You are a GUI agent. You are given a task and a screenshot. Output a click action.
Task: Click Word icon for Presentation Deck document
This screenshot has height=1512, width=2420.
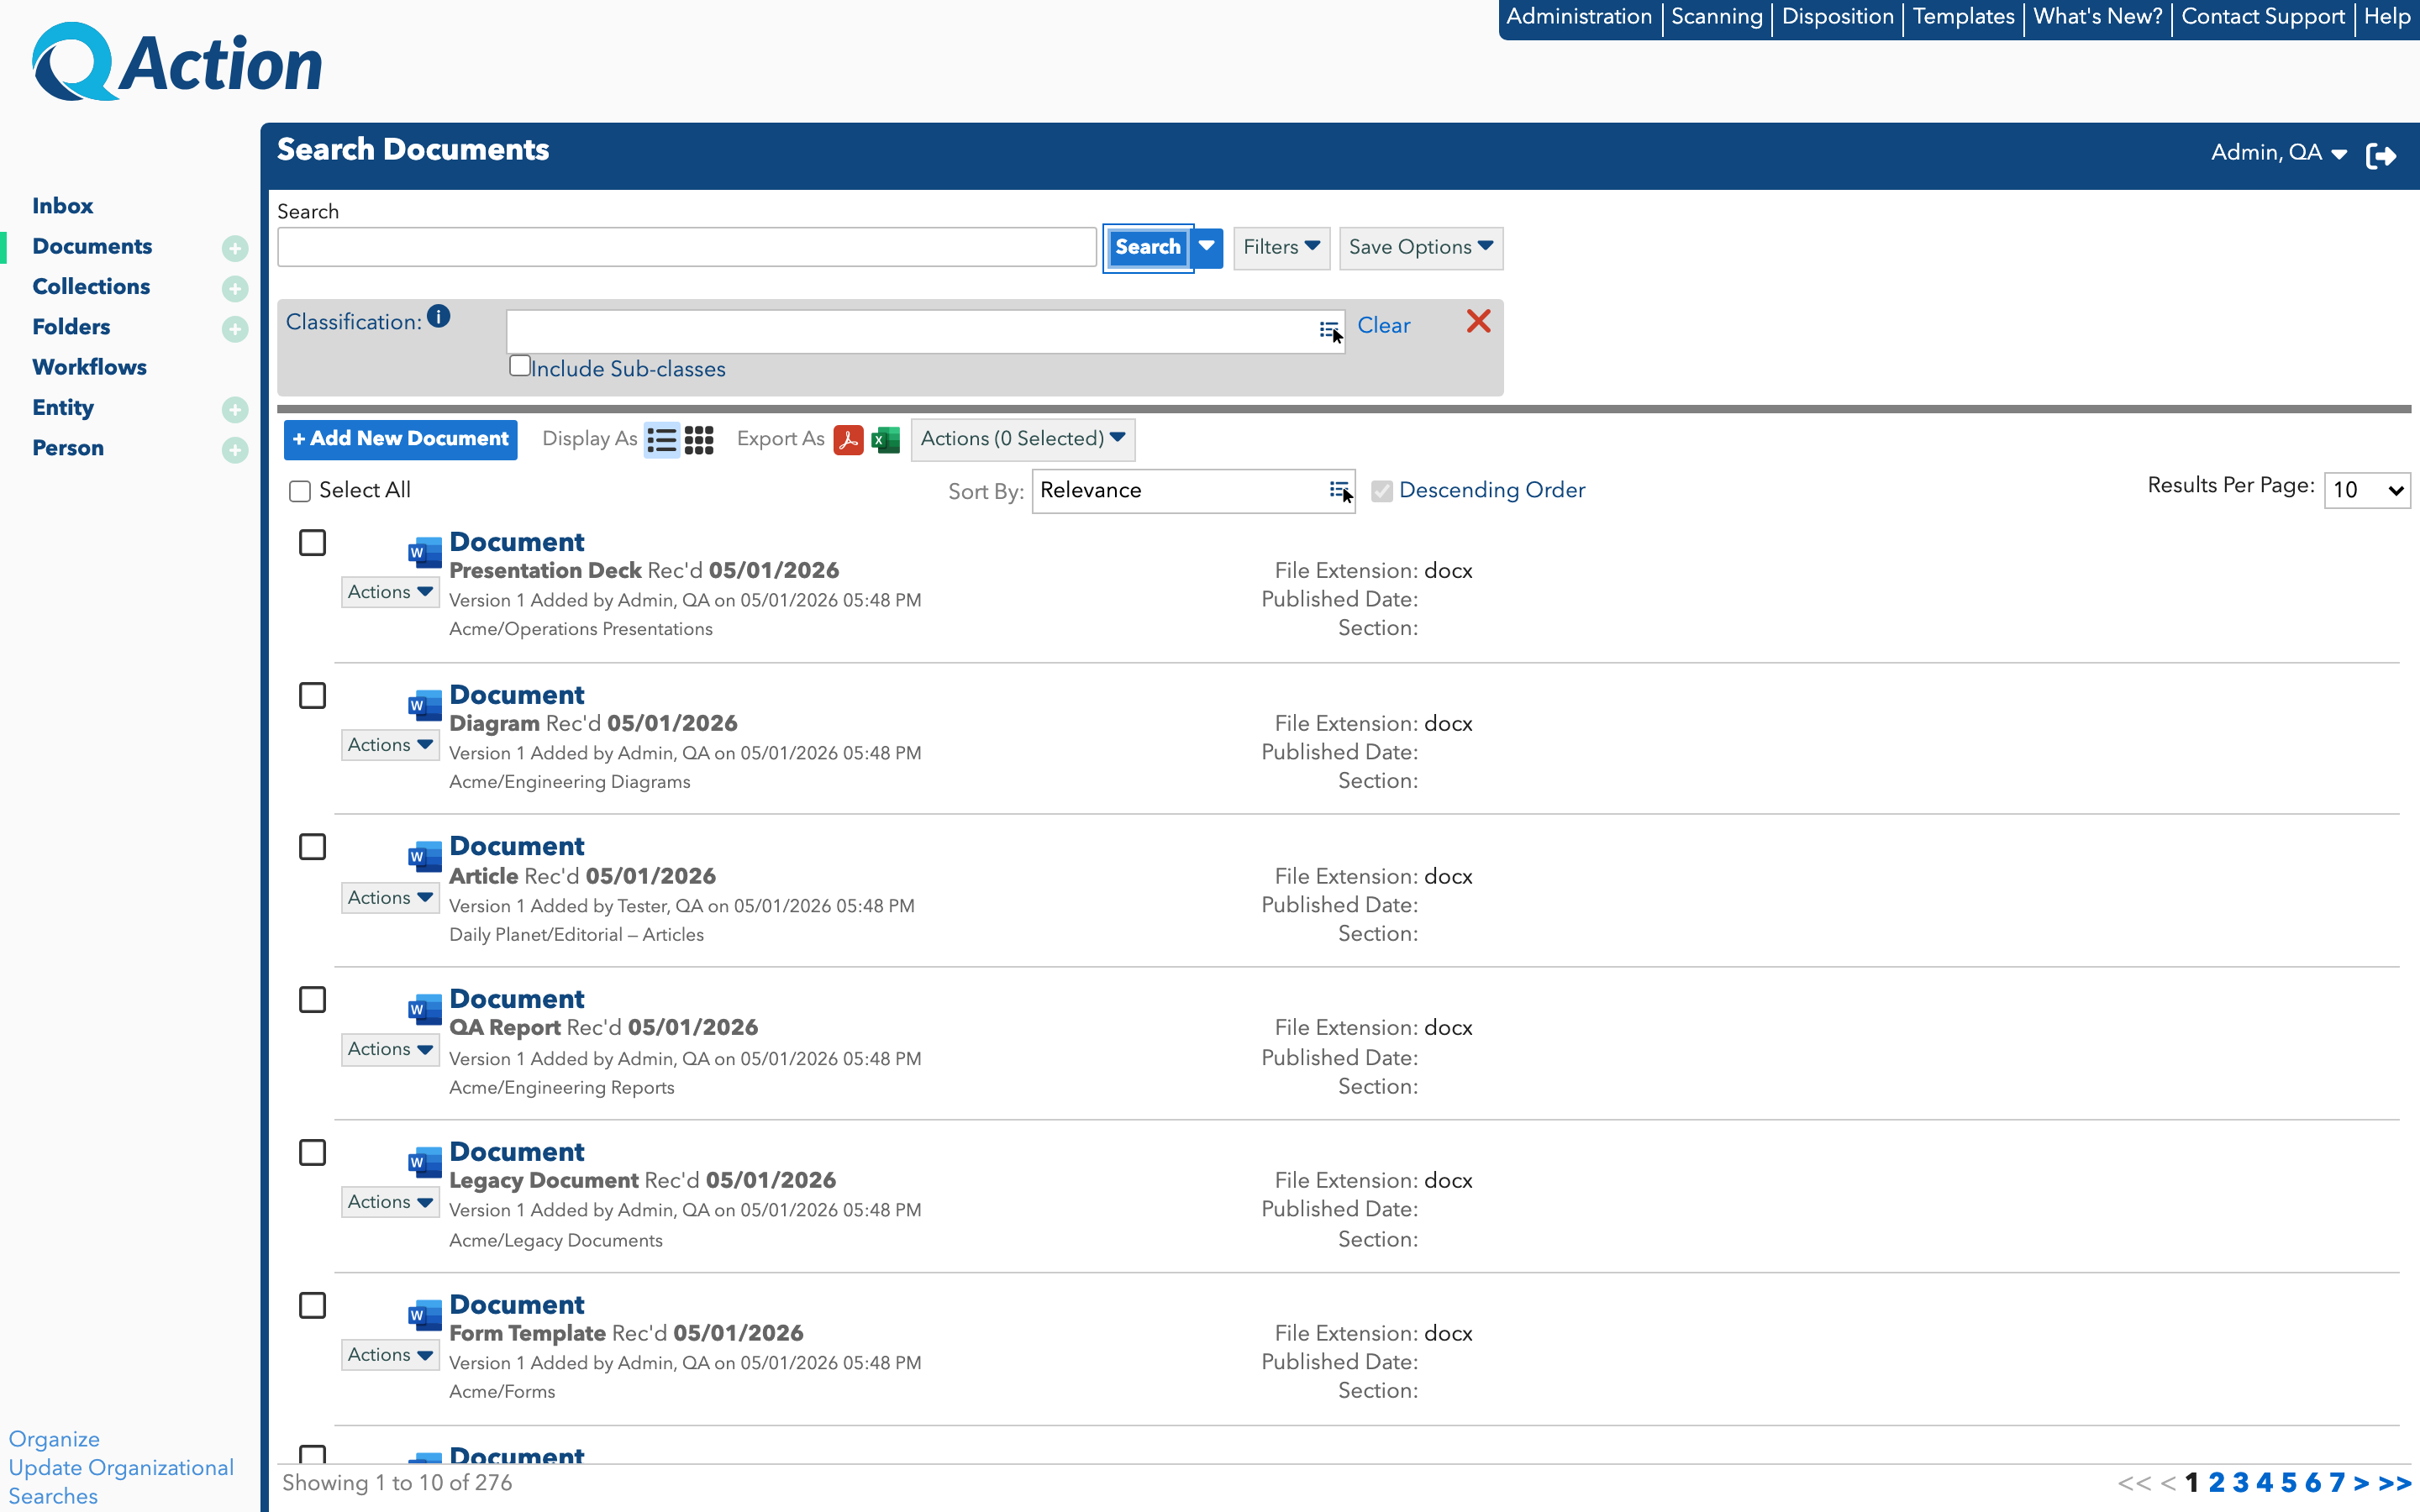[425, 551]
